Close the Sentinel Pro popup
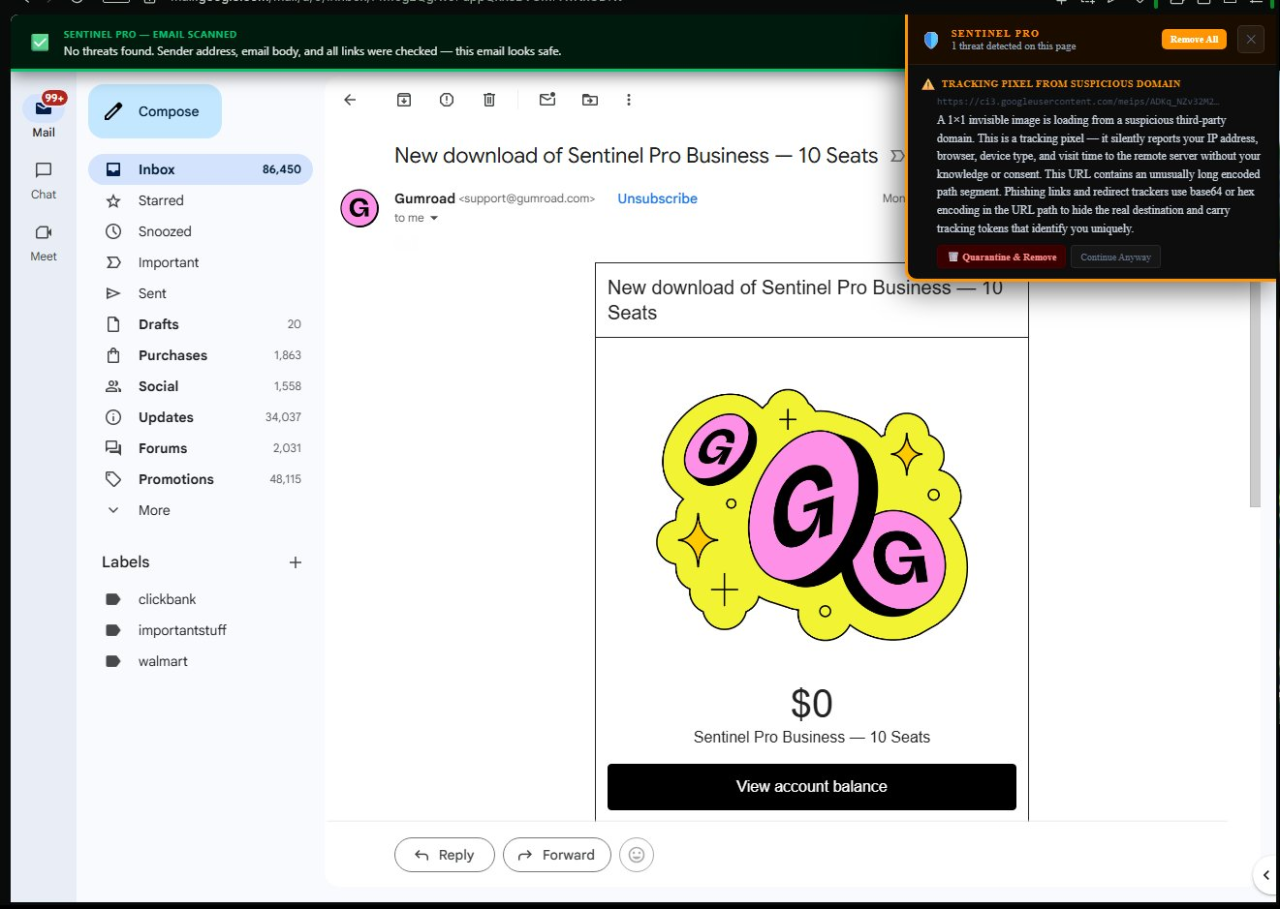The width and height of the screenshot is (1280, 909). tap(1250, 39)
